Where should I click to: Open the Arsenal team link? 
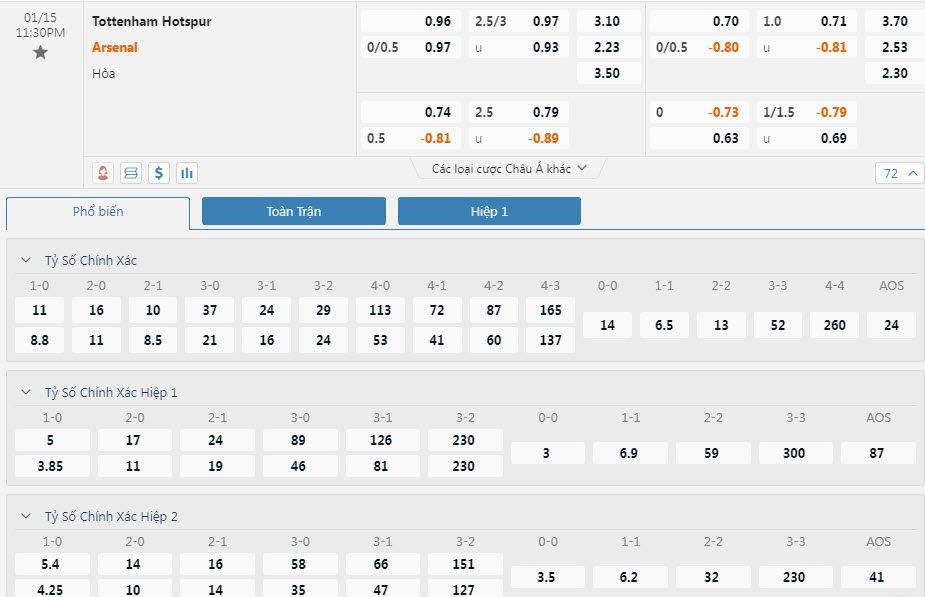[x=115, y=47]
